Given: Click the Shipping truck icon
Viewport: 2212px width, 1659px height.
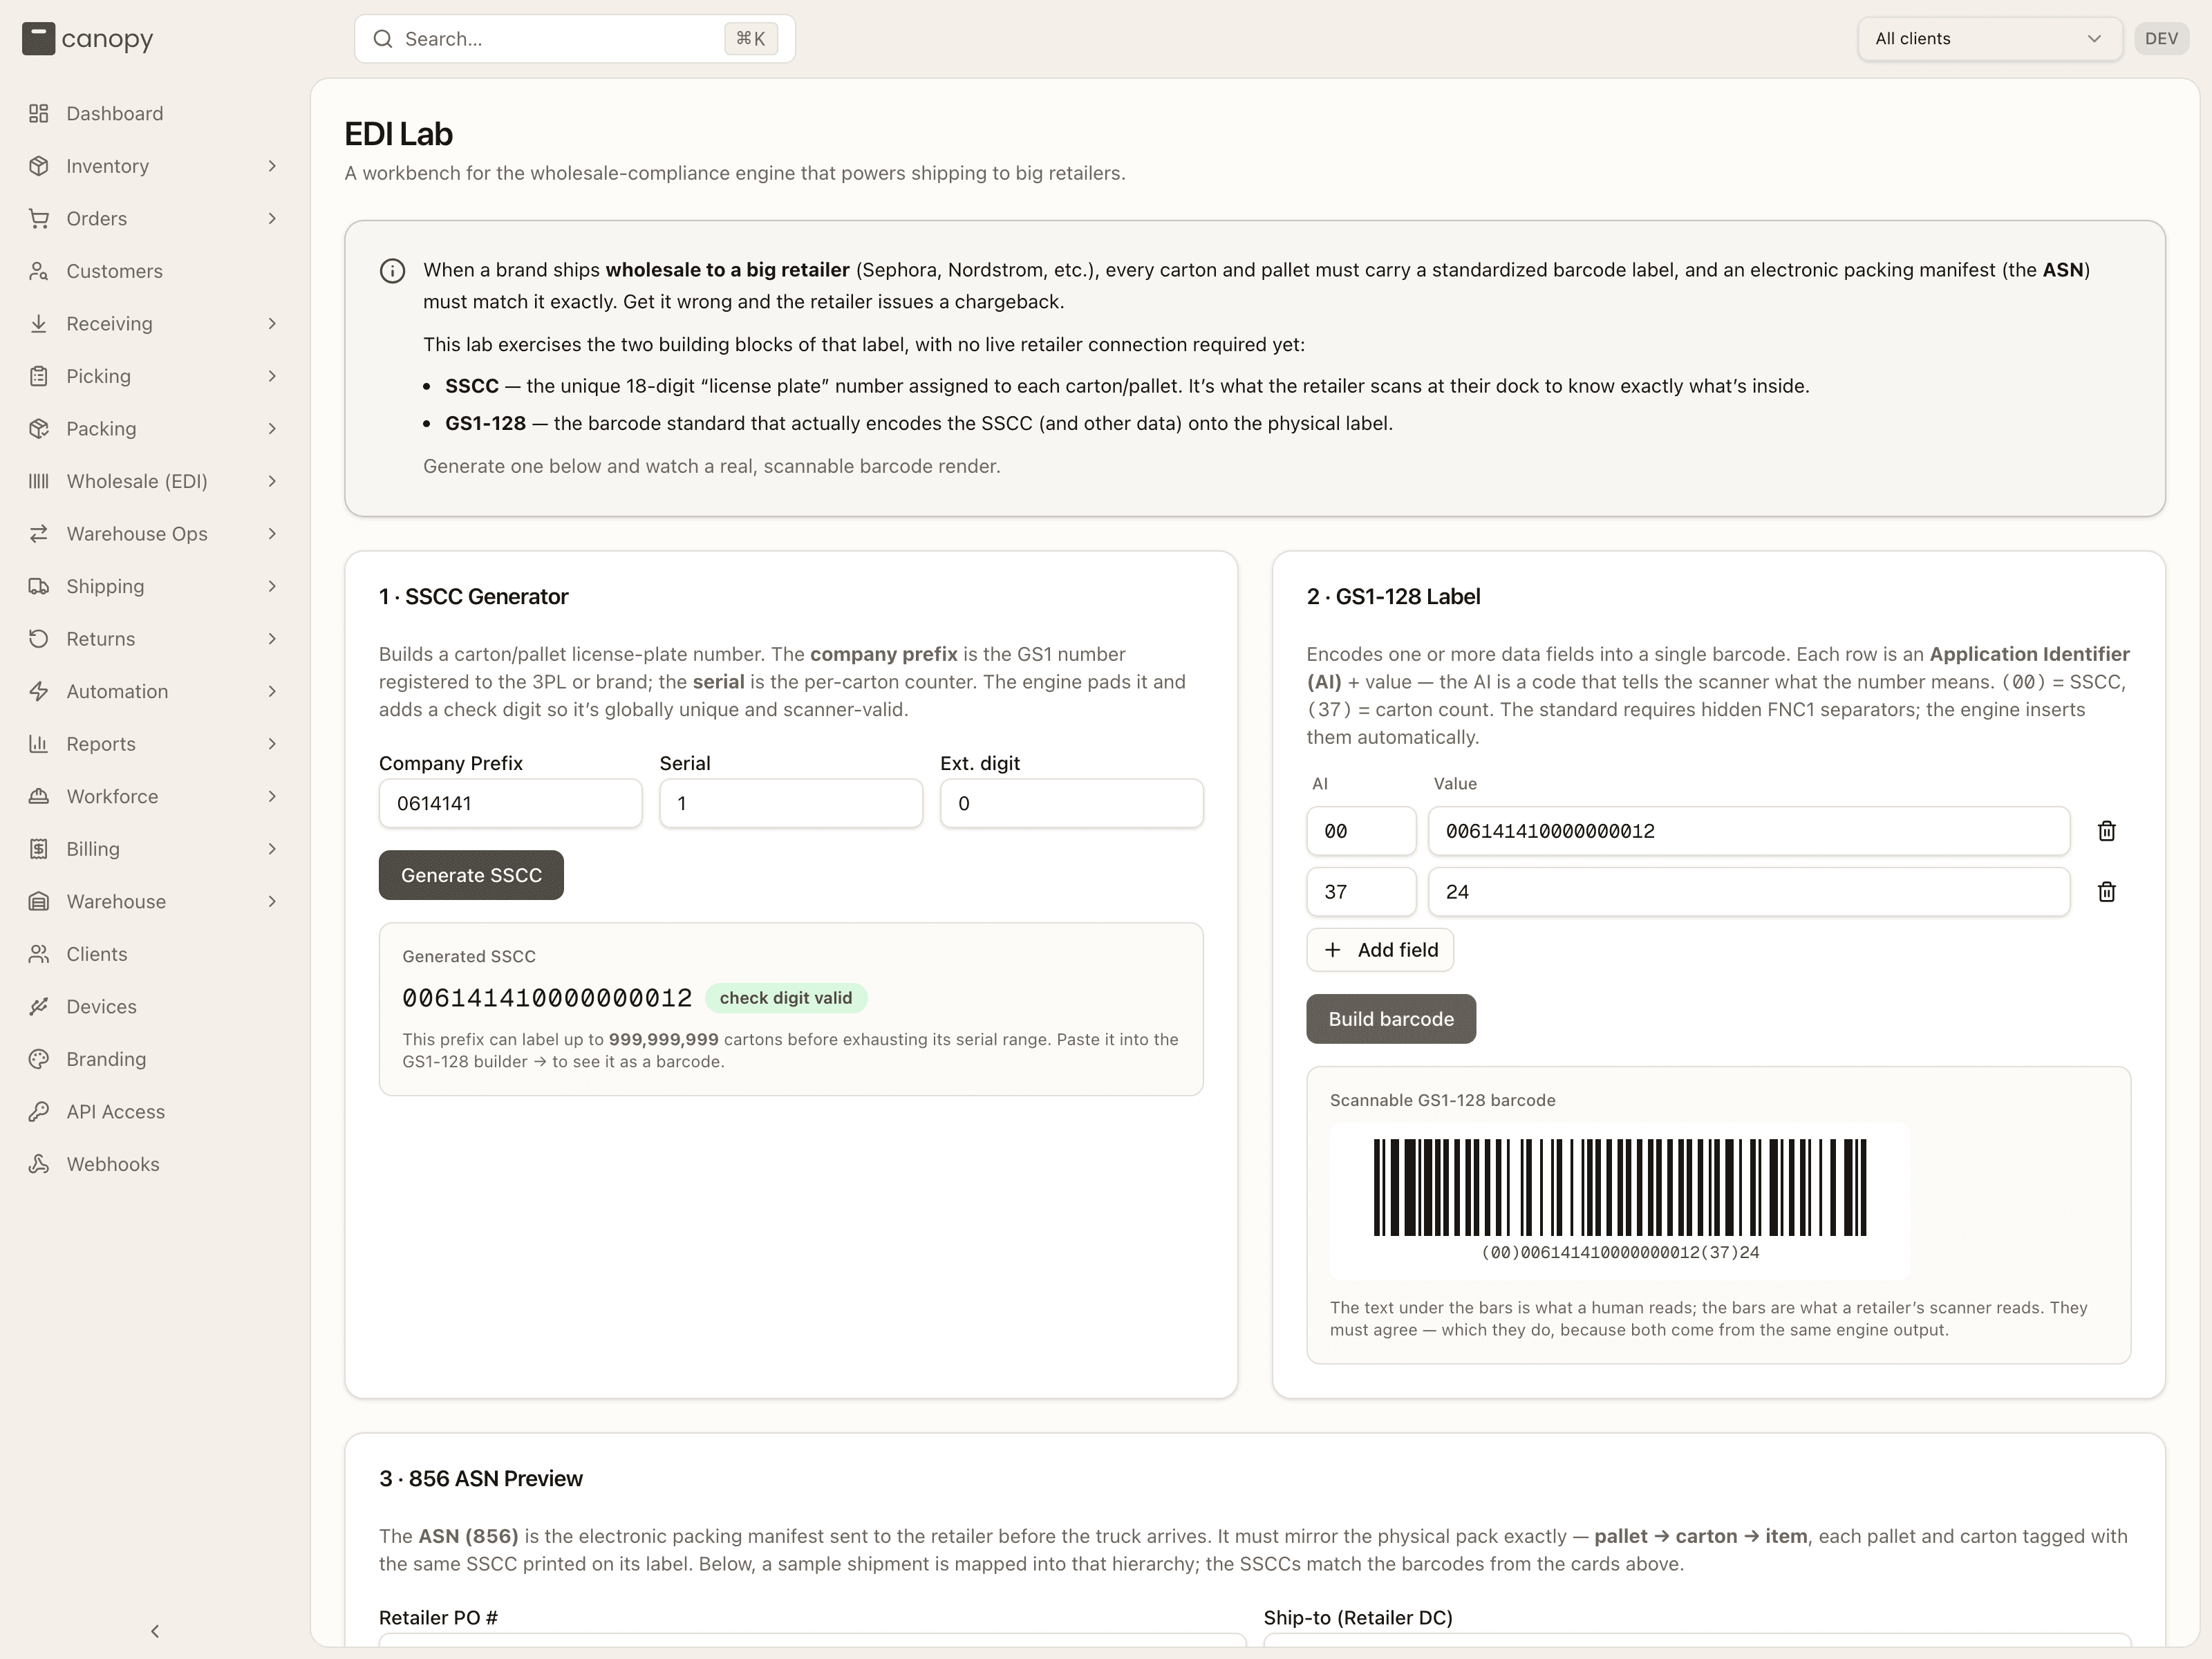Looking at the screenshot, I should coord(39,586).
